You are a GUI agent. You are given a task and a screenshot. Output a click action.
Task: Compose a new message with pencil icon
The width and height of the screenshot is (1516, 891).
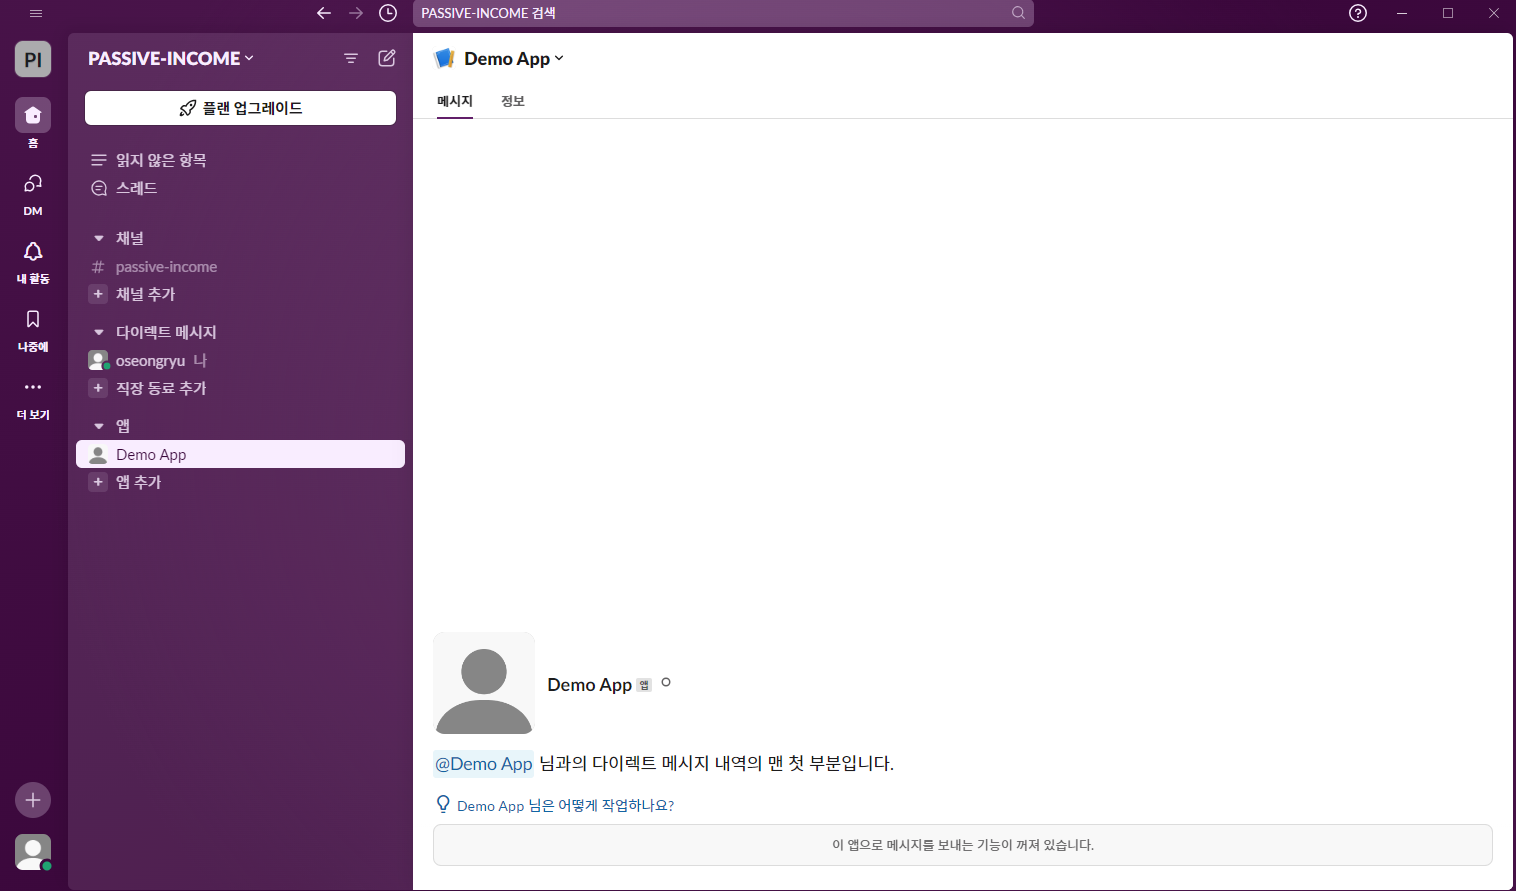click(x=387, y=58)
